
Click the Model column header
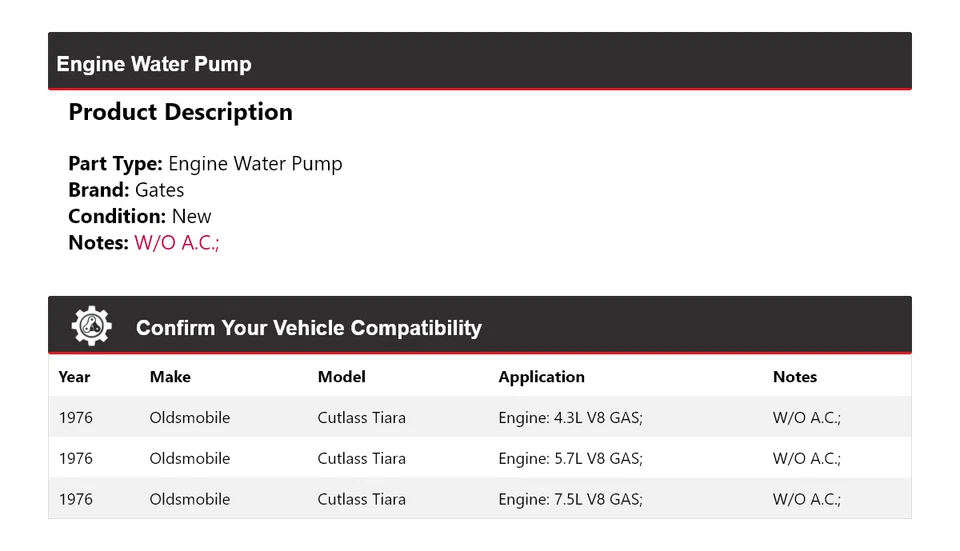[341, 377]
